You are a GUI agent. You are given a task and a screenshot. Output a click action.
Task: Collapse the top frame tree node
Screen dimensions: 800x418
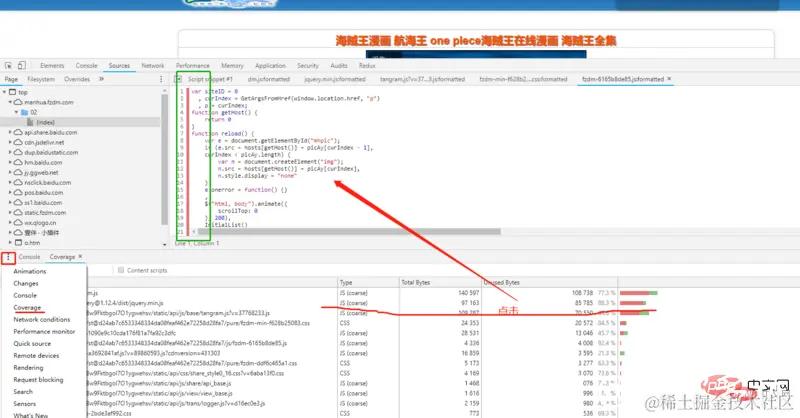[5, 92]
